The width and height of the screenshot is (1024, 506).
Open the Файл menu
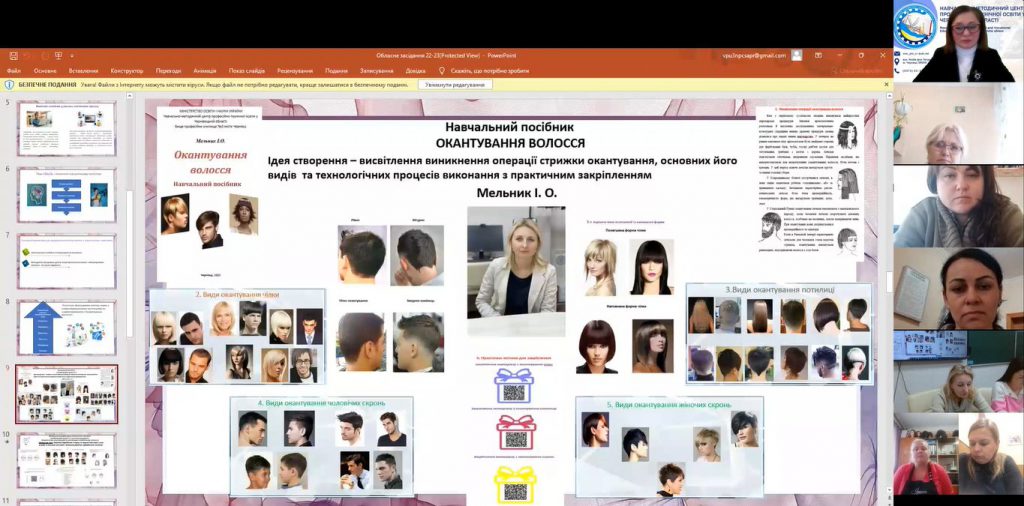point(14,71)
